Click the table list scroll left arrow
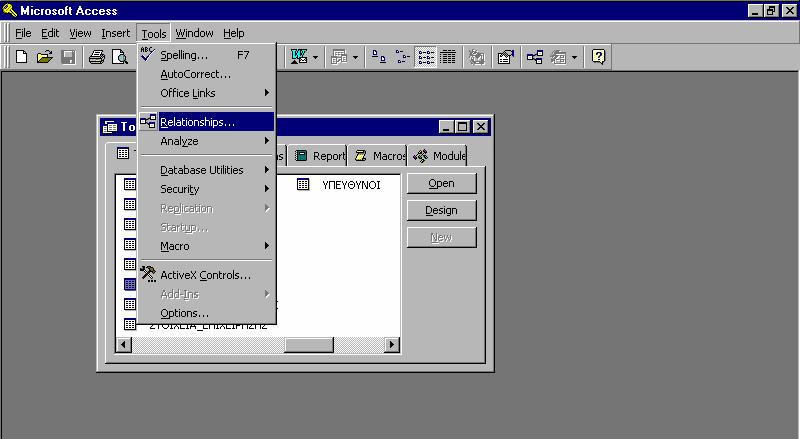Image resolution: width=800 pixels, height=439 pixels. pos(123,345)
